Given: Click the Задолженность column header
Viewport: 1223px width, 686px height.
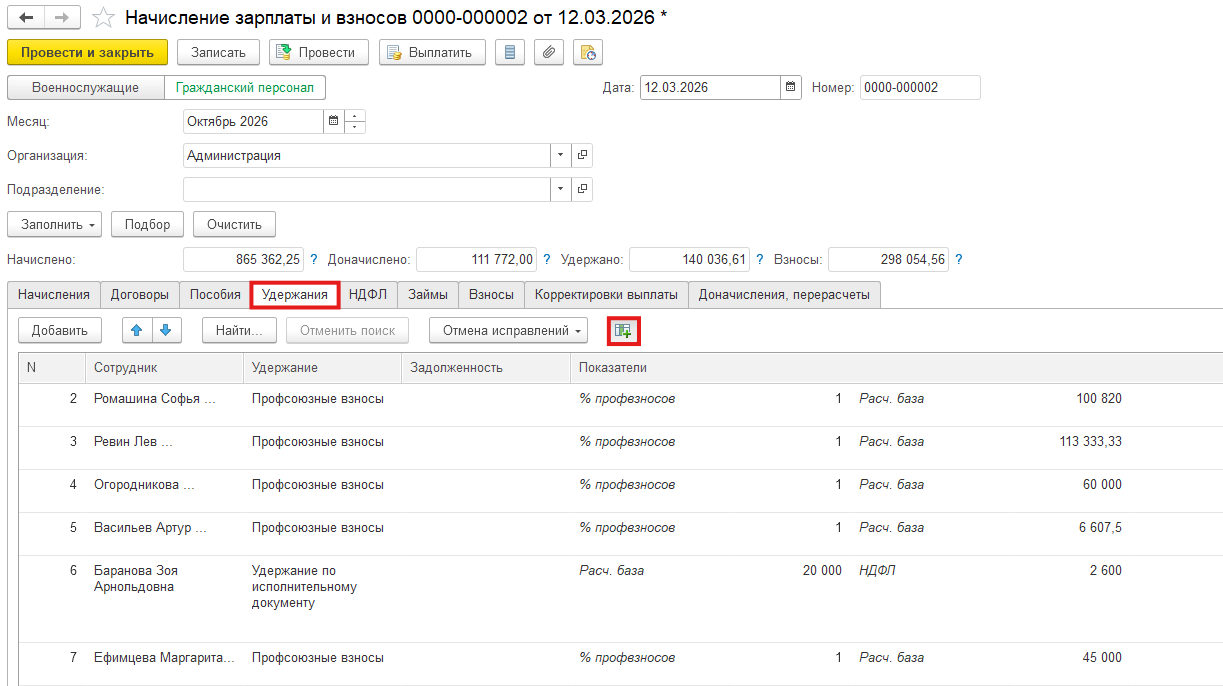Looking at the screenshot, I should click(486, 367).
